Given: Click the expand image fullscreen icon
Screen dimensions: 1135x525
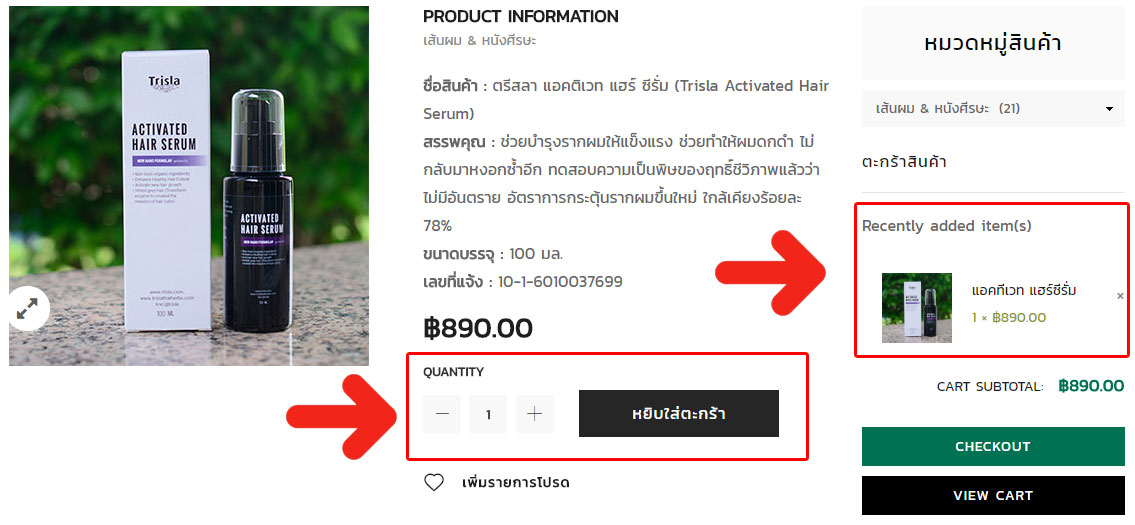Looking at the screenshot, I should pos(27,308).
